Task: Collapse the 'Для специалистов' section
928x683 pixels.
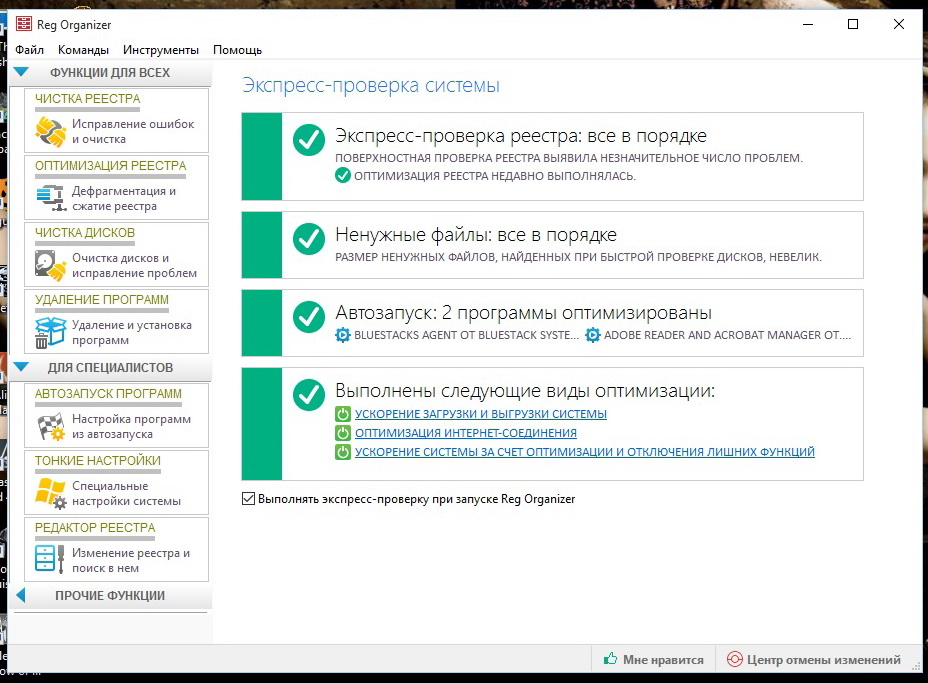Action: (x=22, y=368)
